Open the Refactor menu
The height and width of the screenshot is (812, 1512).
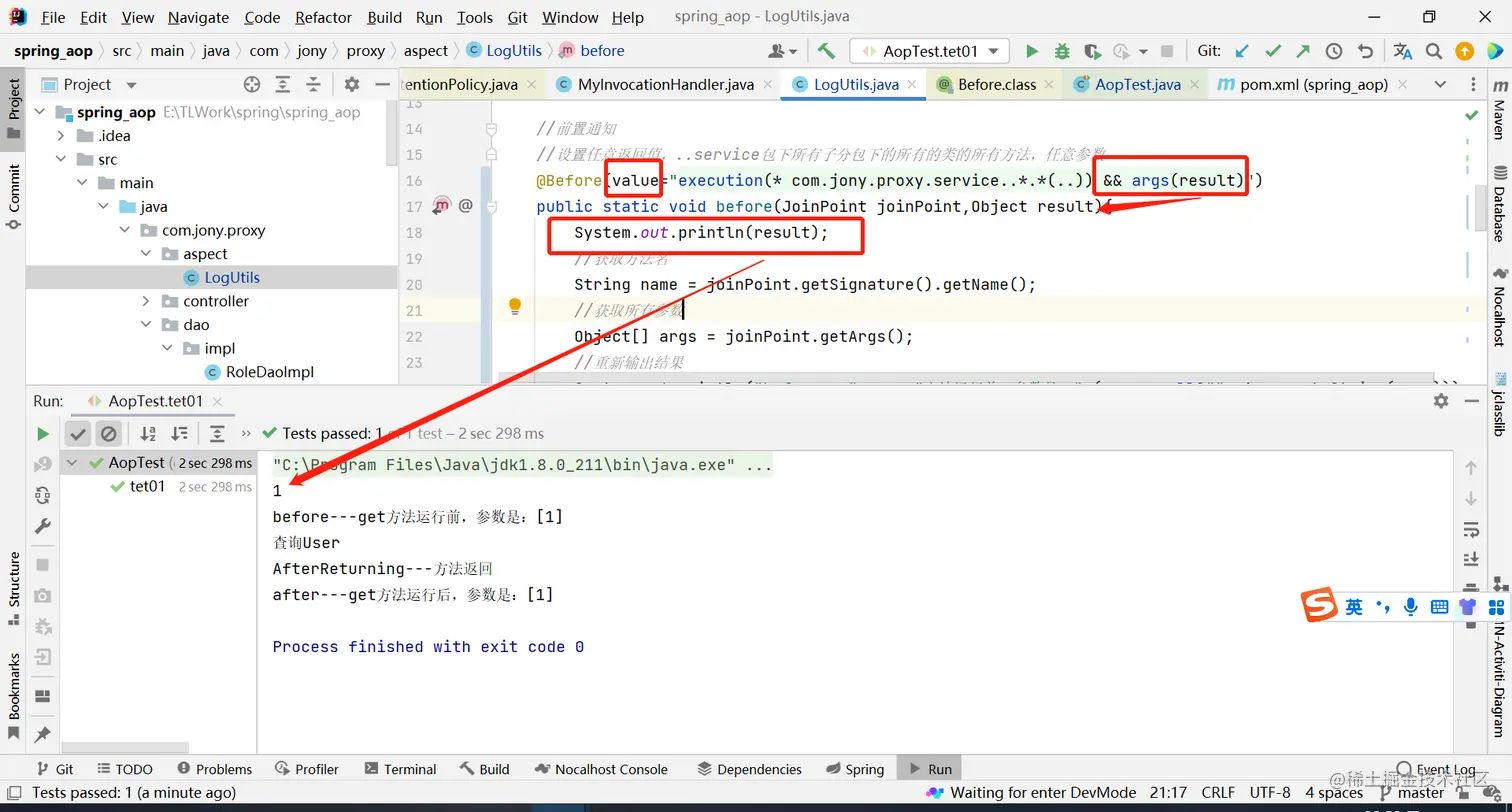(324, 18)
